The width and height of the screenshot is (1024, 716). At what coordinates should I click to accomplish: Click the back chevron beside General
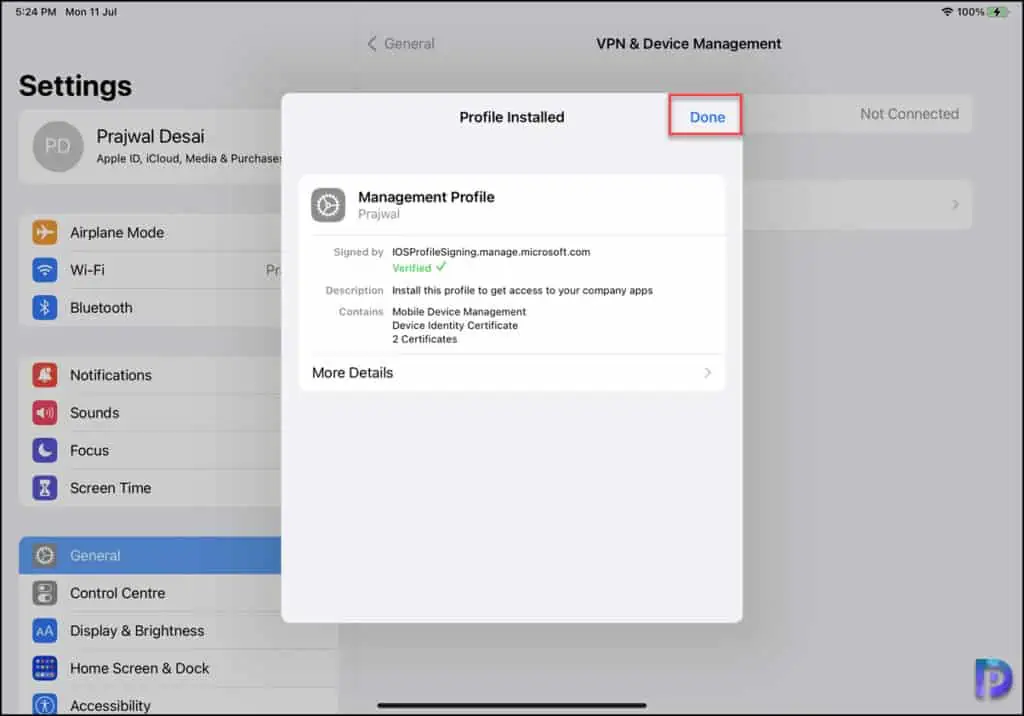pos(372,44)
